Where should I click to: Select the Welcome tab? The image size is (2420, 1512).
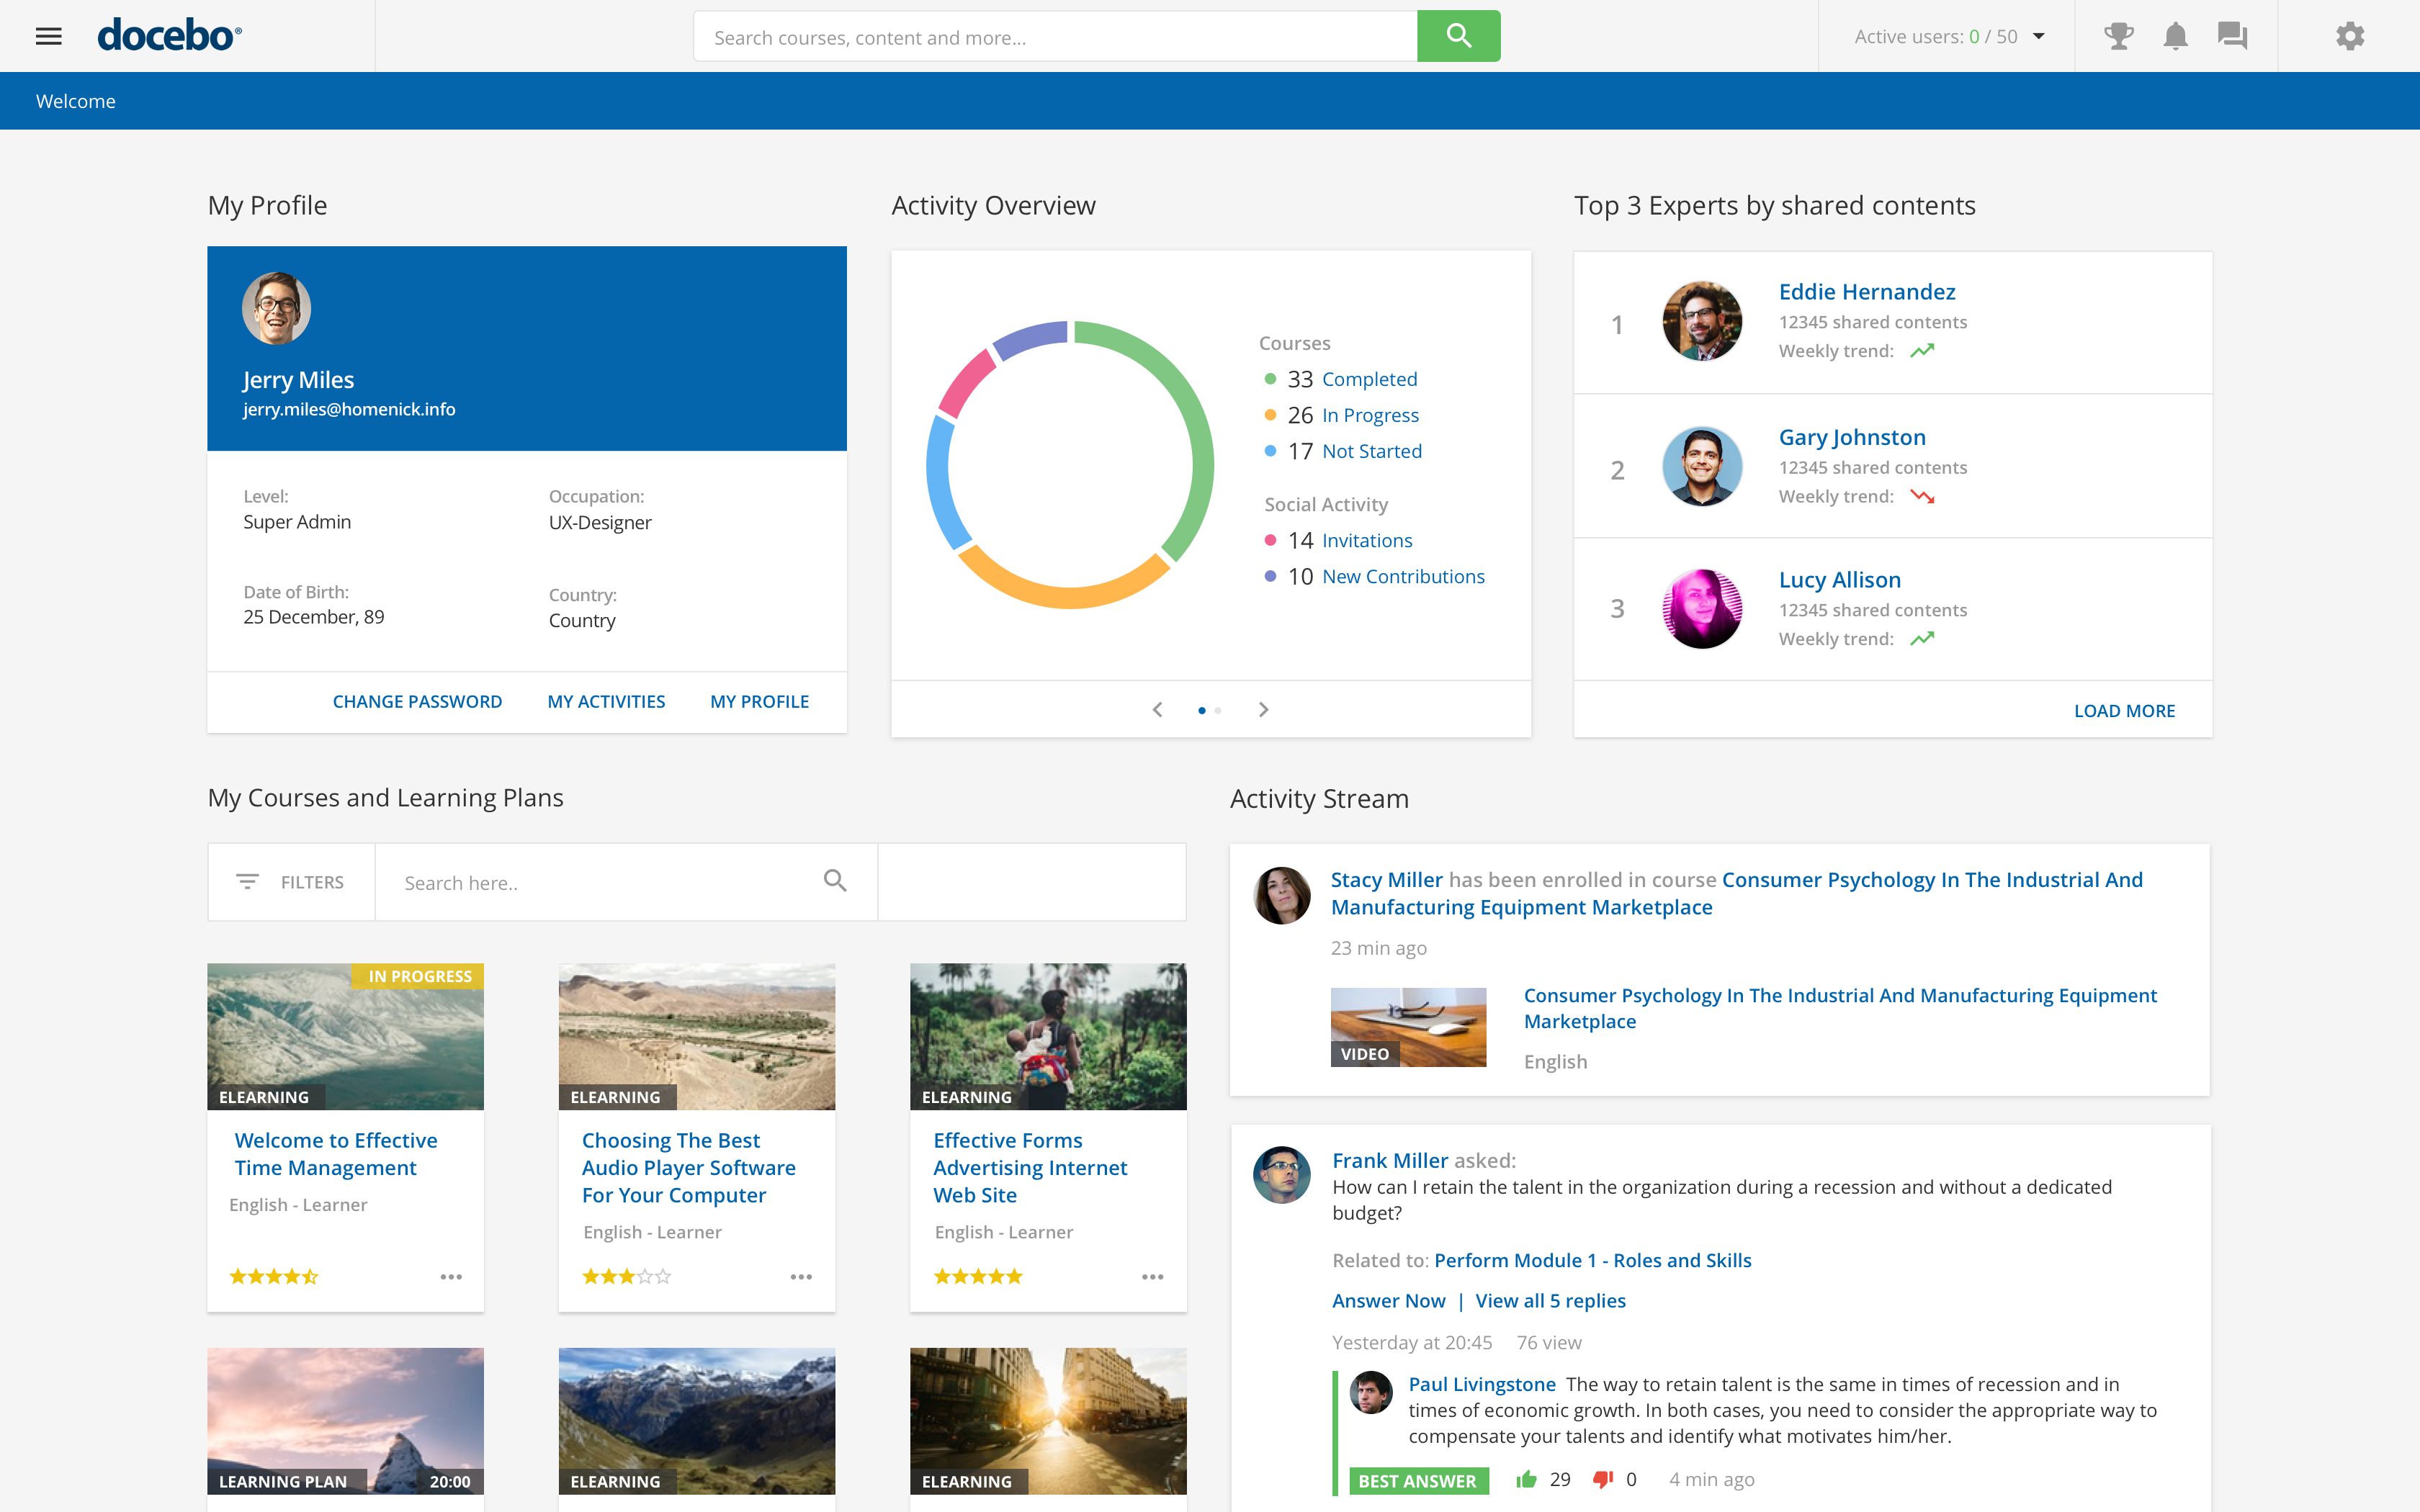point(75,100)
